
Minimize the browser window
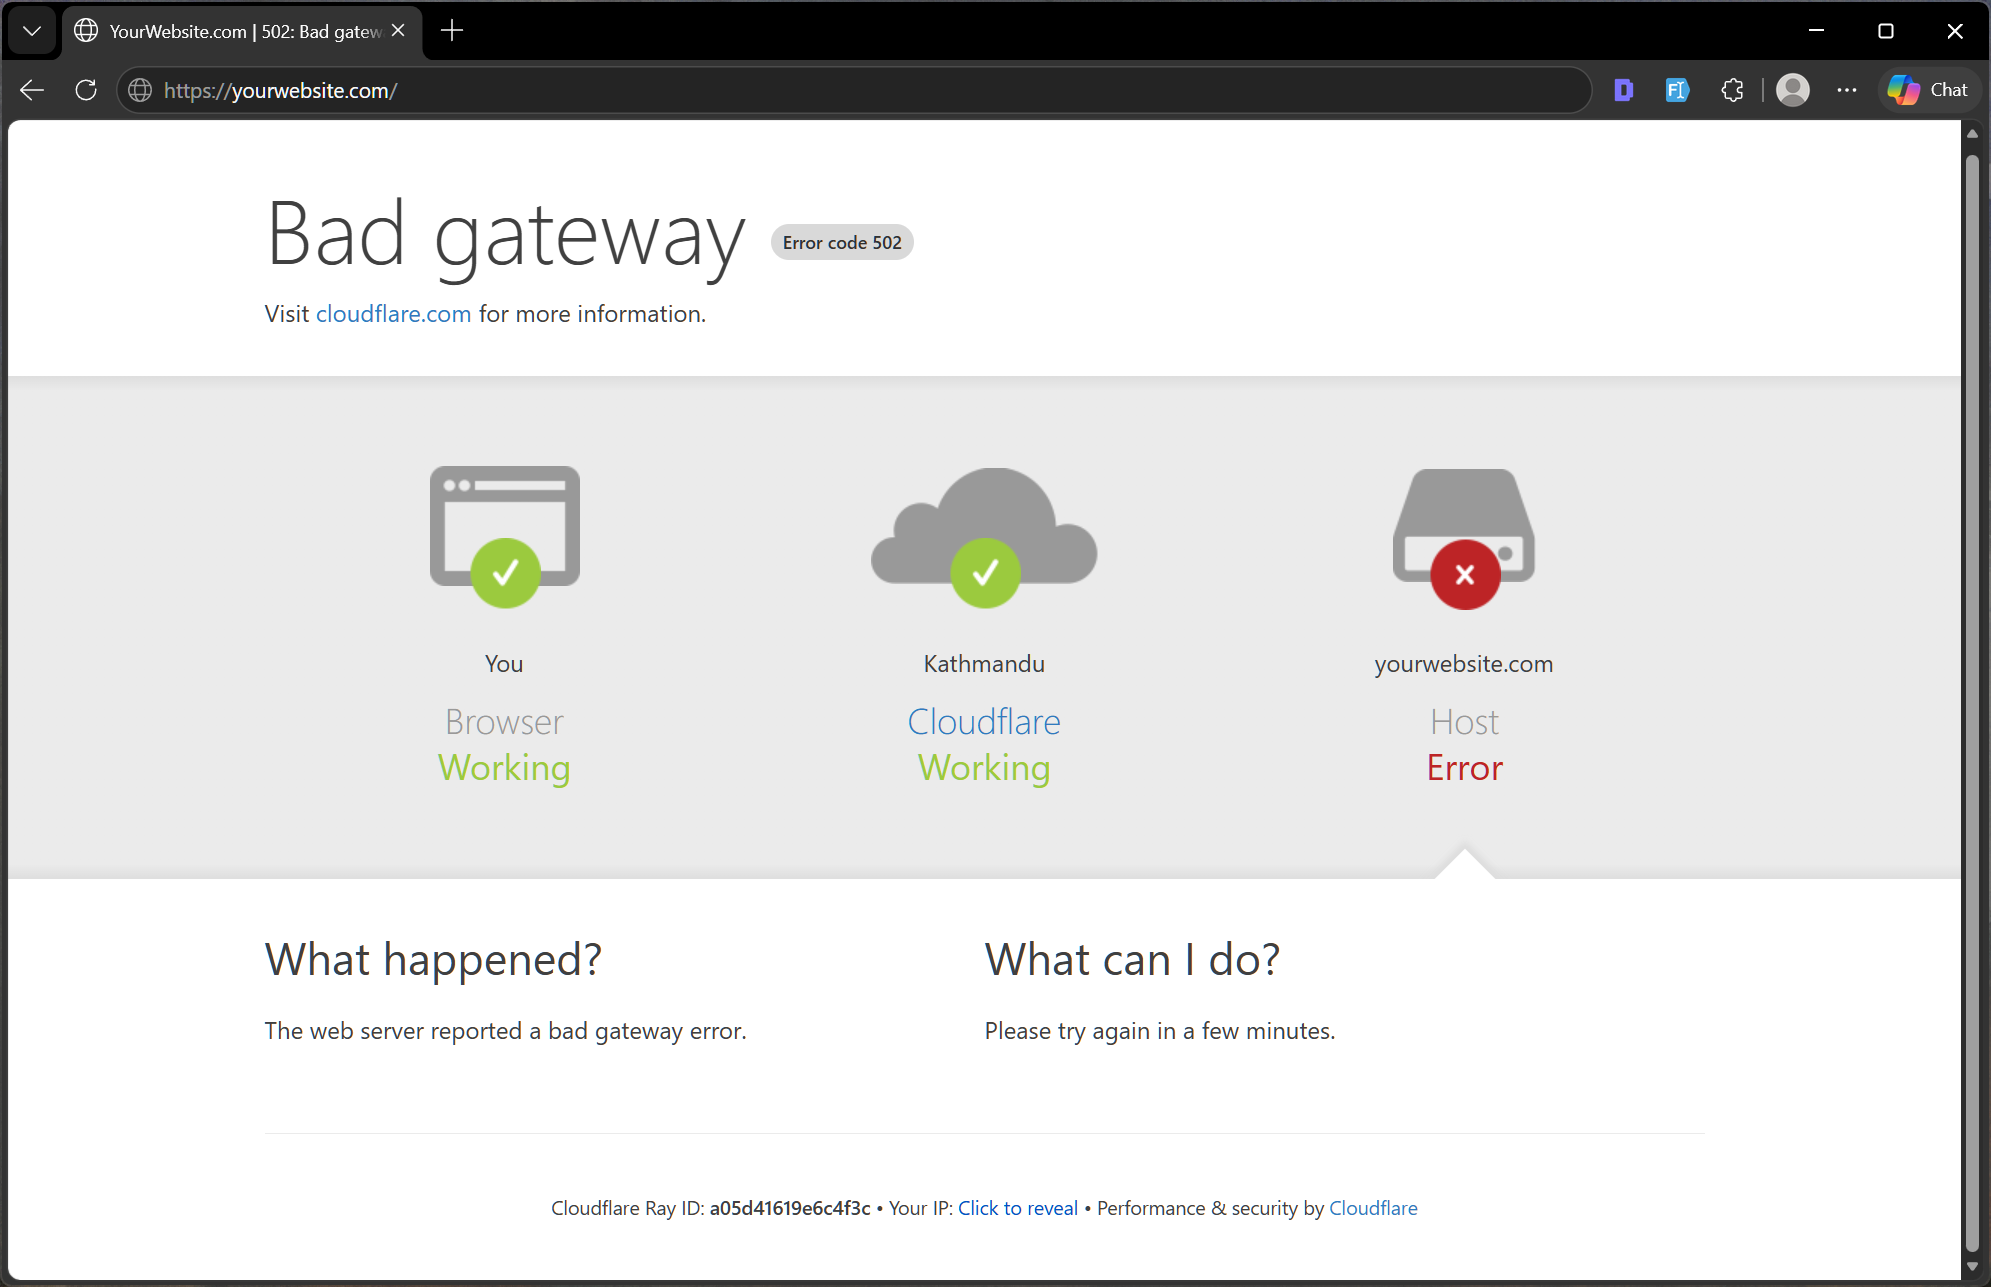(1817, 31)
